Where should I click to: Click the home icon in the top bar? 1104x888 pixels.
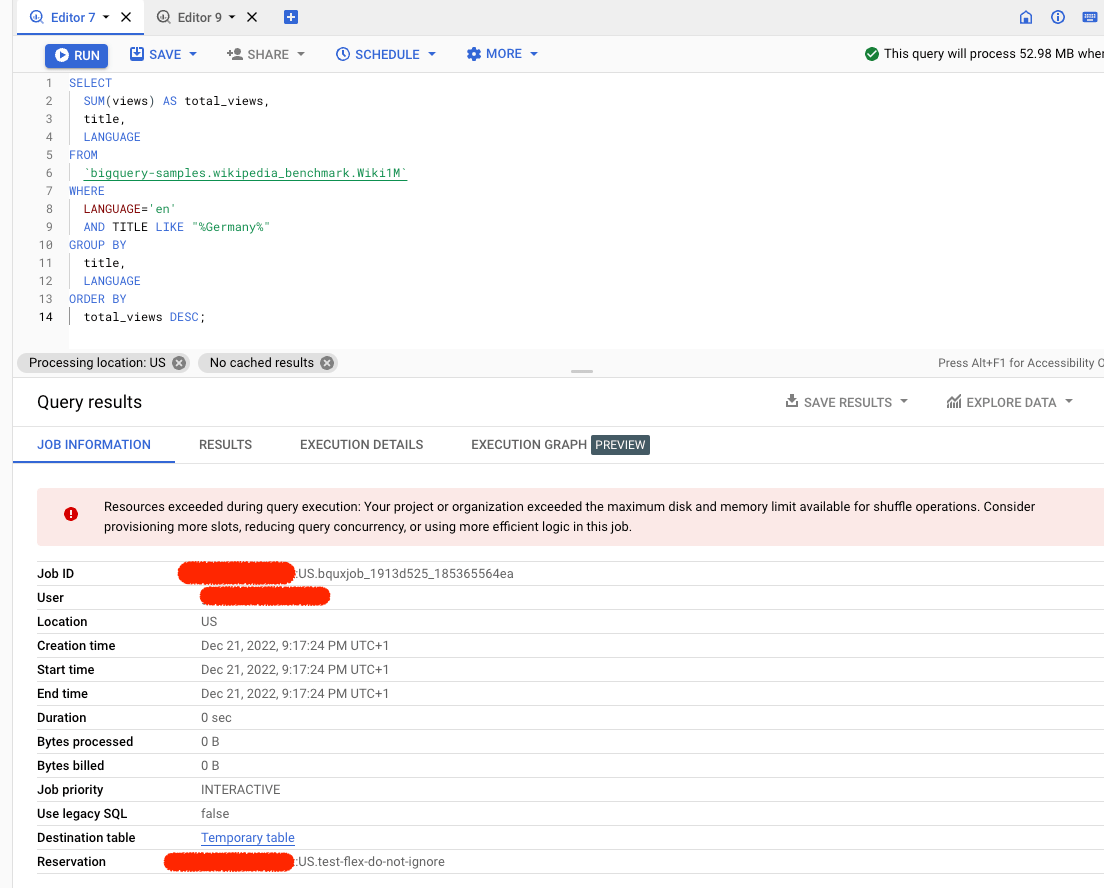[x=1026, y=17]
